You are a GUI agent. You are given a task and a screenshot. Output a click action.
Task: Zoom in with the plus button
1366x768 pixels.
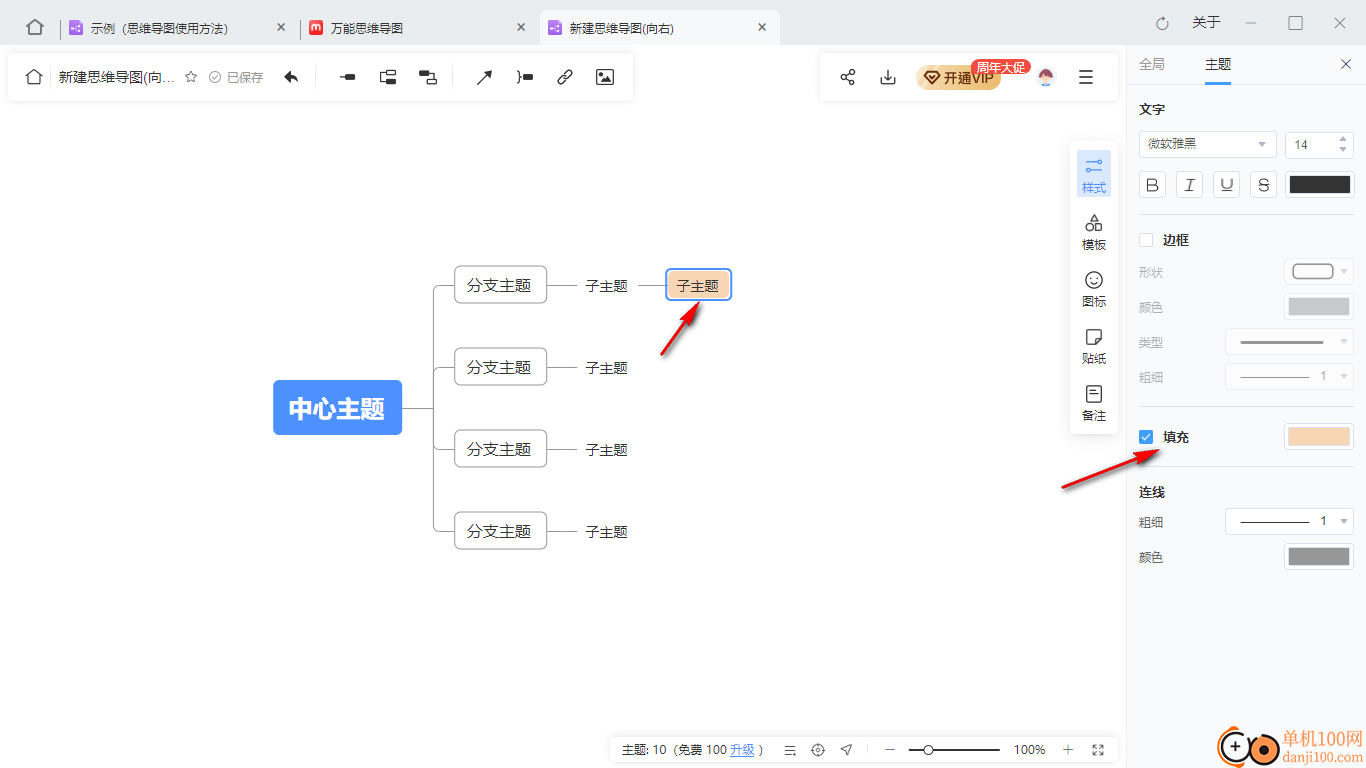[1068, 750]
